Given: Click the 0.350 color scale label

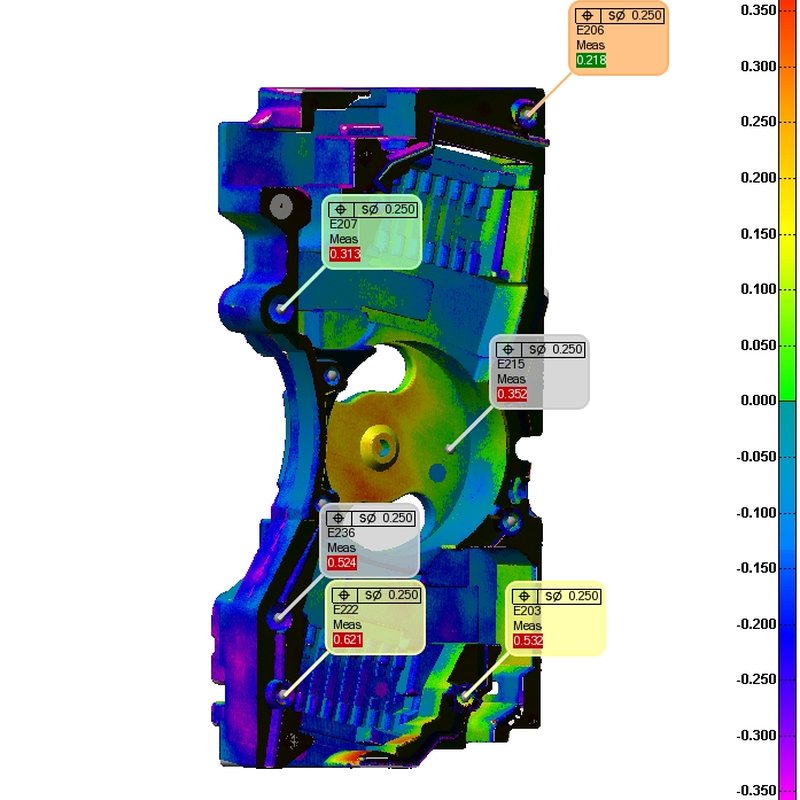Looking at the screenshot, I should coord(758,10).
